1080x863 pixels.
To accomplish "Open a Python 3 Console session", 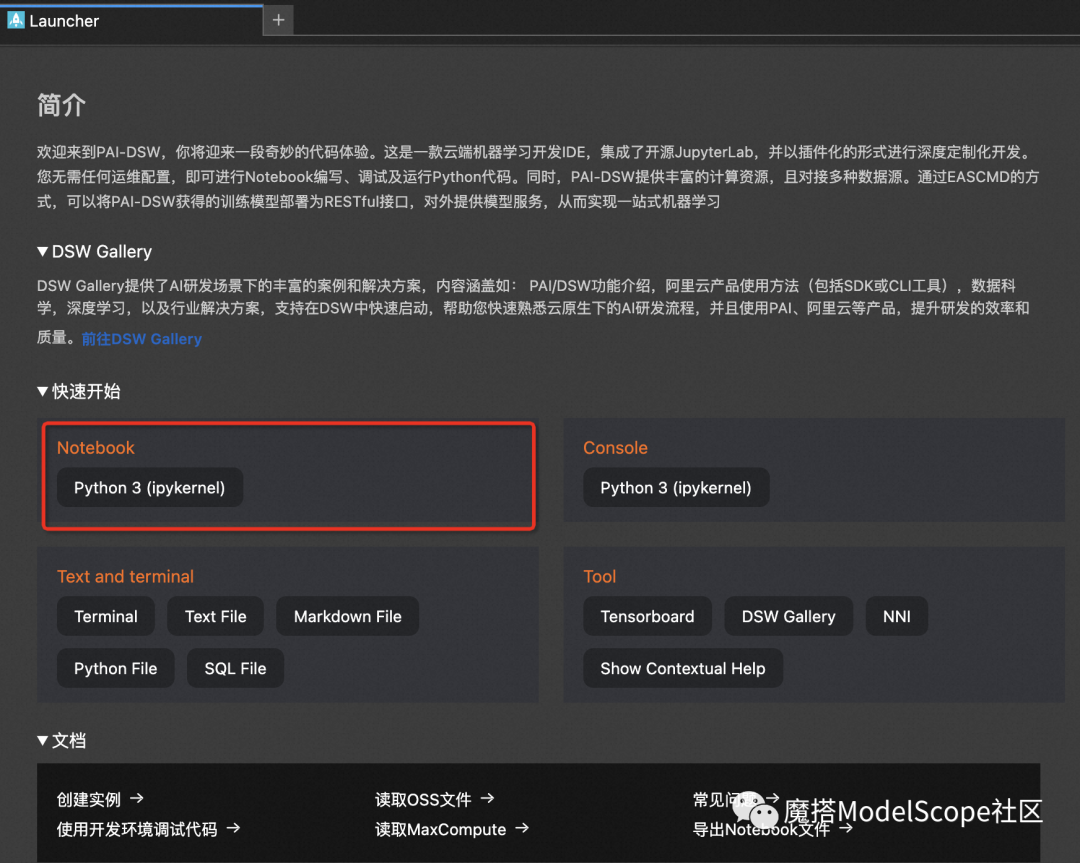I will pyautogui.click(x=676, y=487).
